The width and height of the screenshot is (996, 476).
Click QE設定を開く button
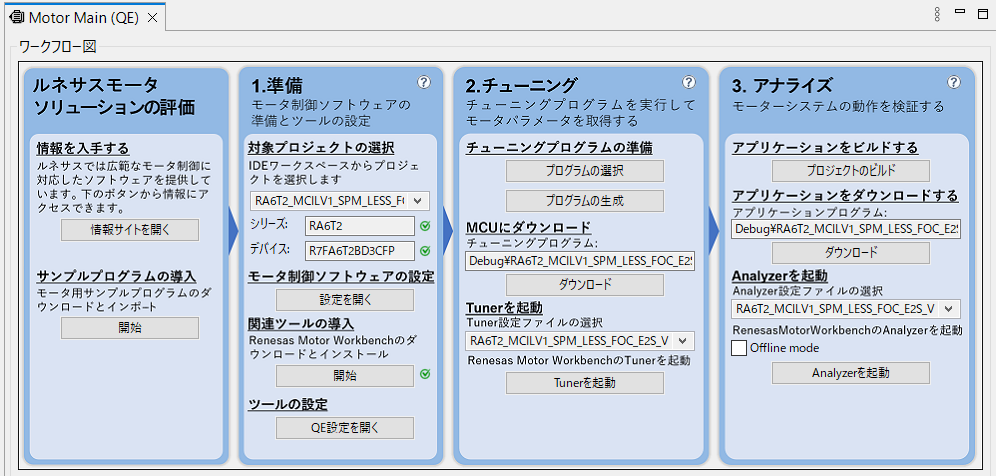point(345,428)
